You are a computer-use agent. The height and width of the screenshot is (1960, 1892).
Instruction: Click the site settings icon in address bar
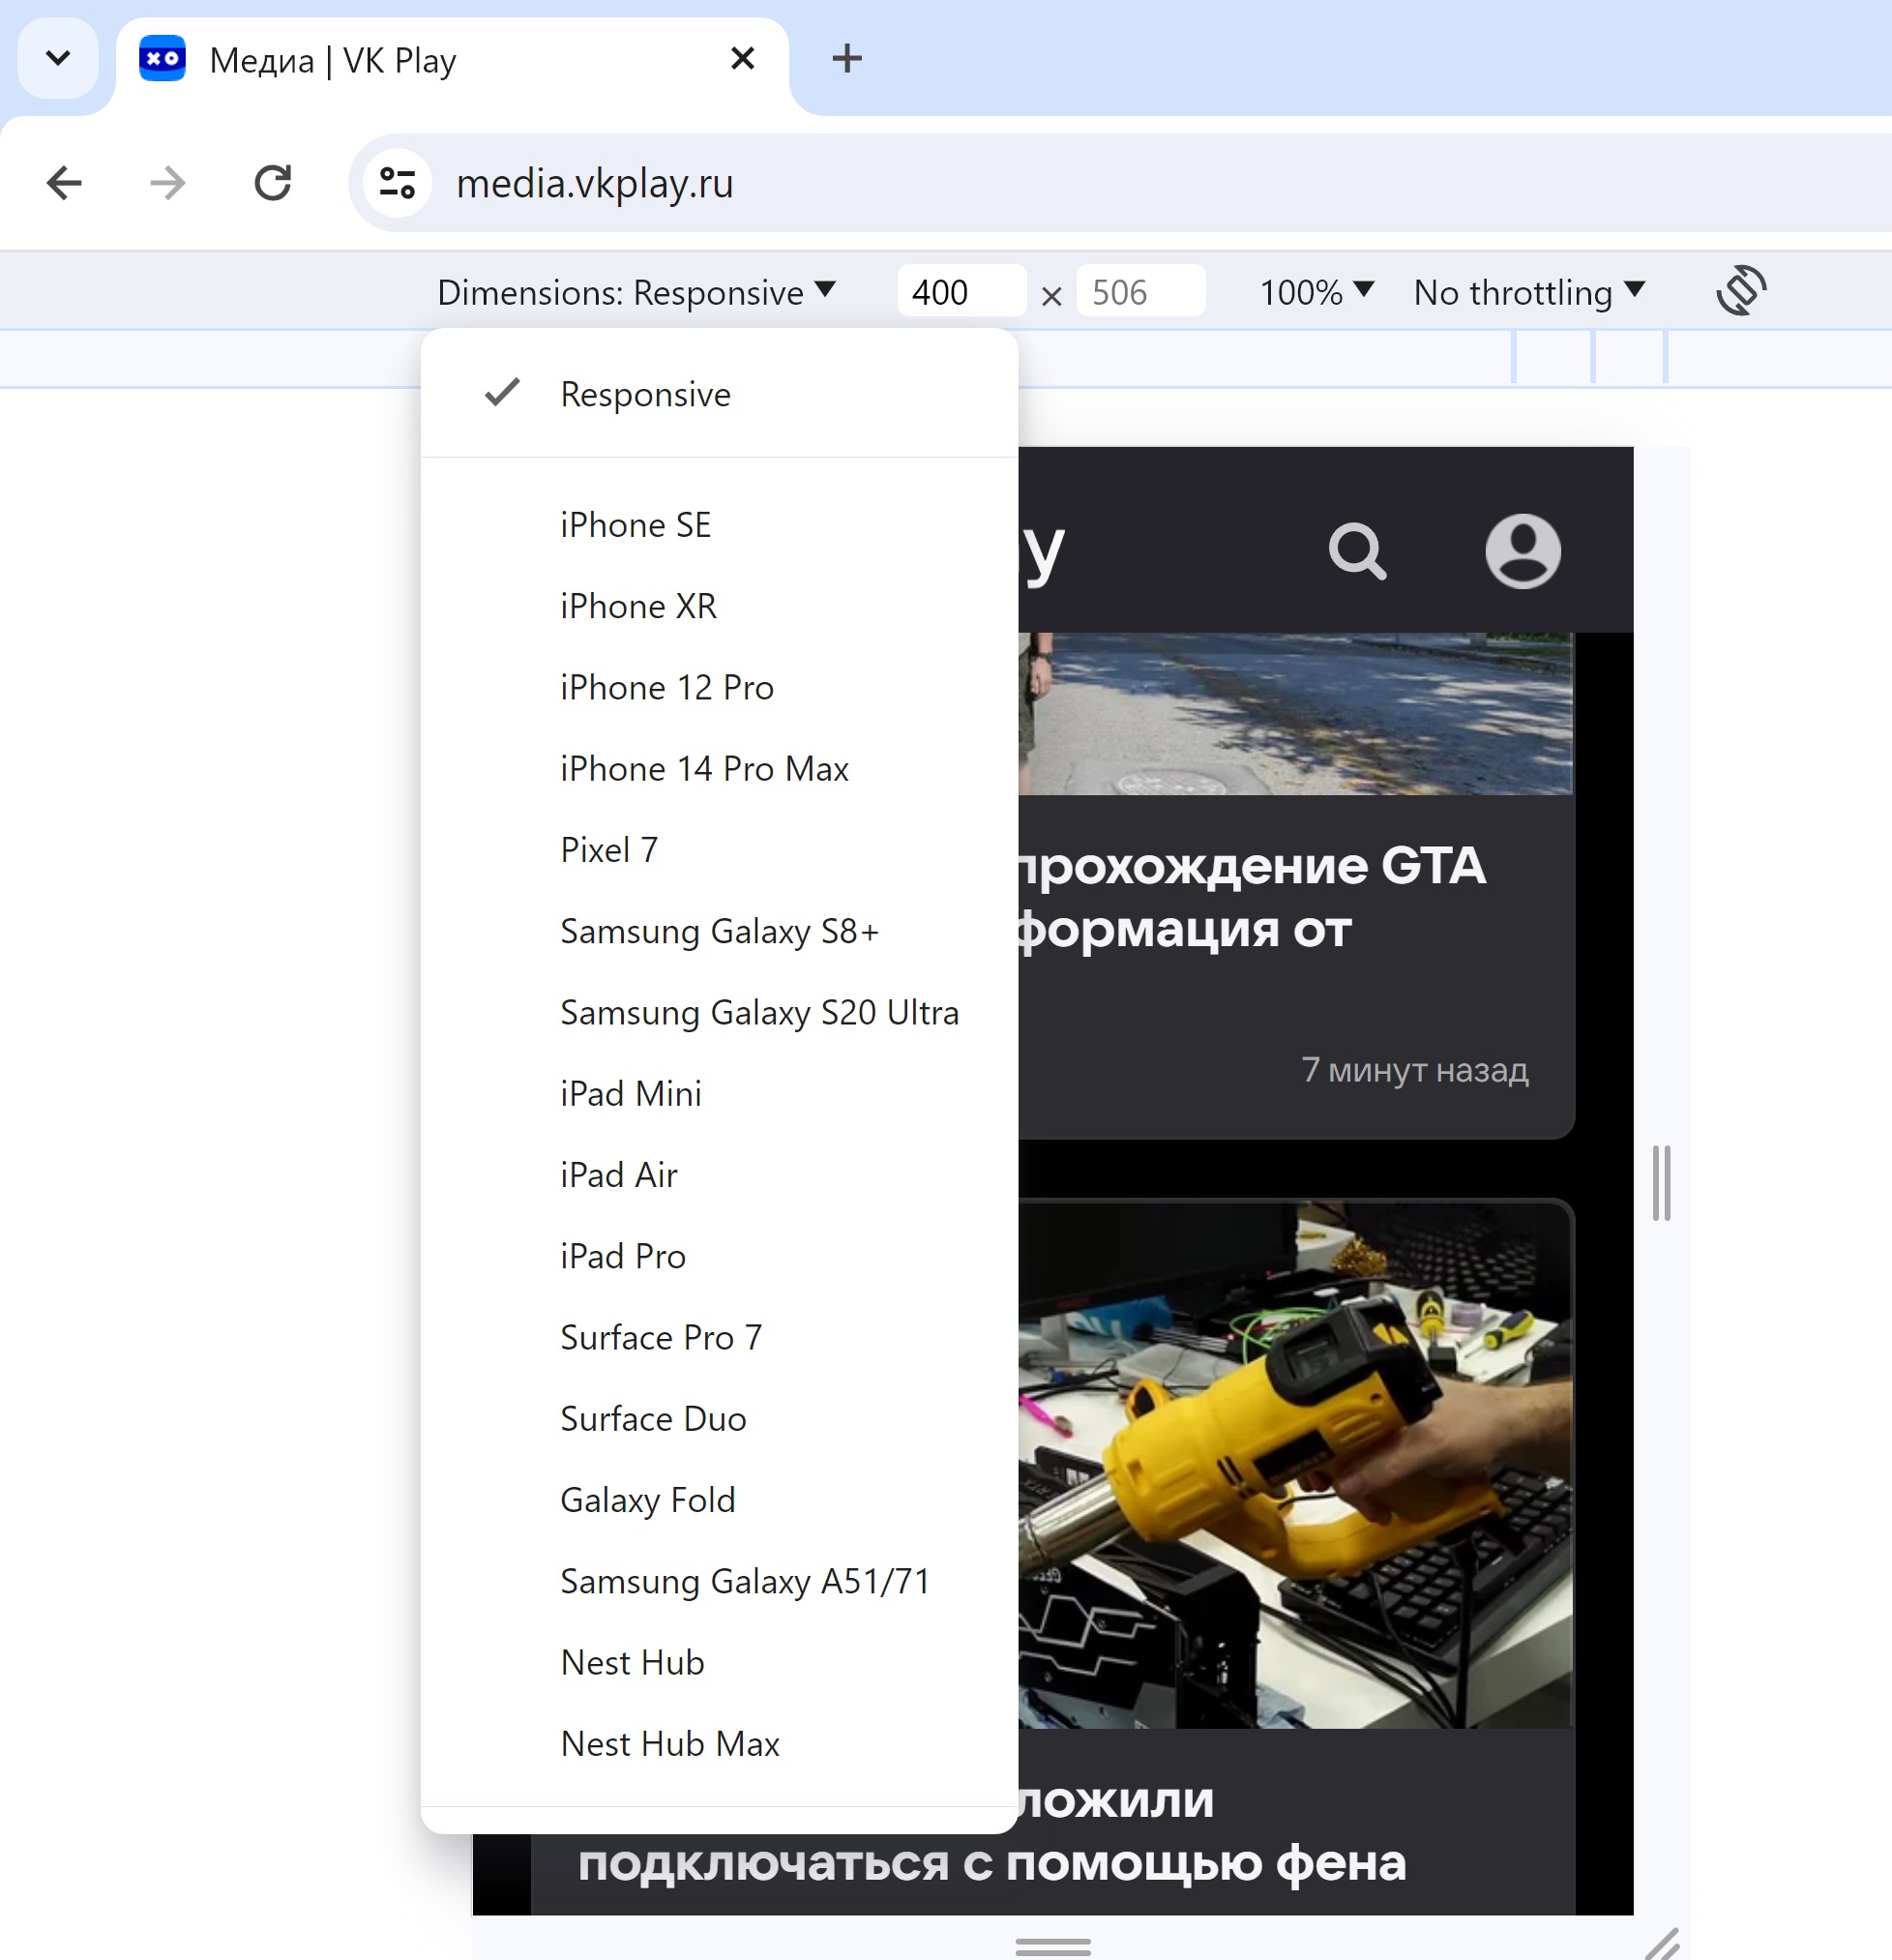394,182
